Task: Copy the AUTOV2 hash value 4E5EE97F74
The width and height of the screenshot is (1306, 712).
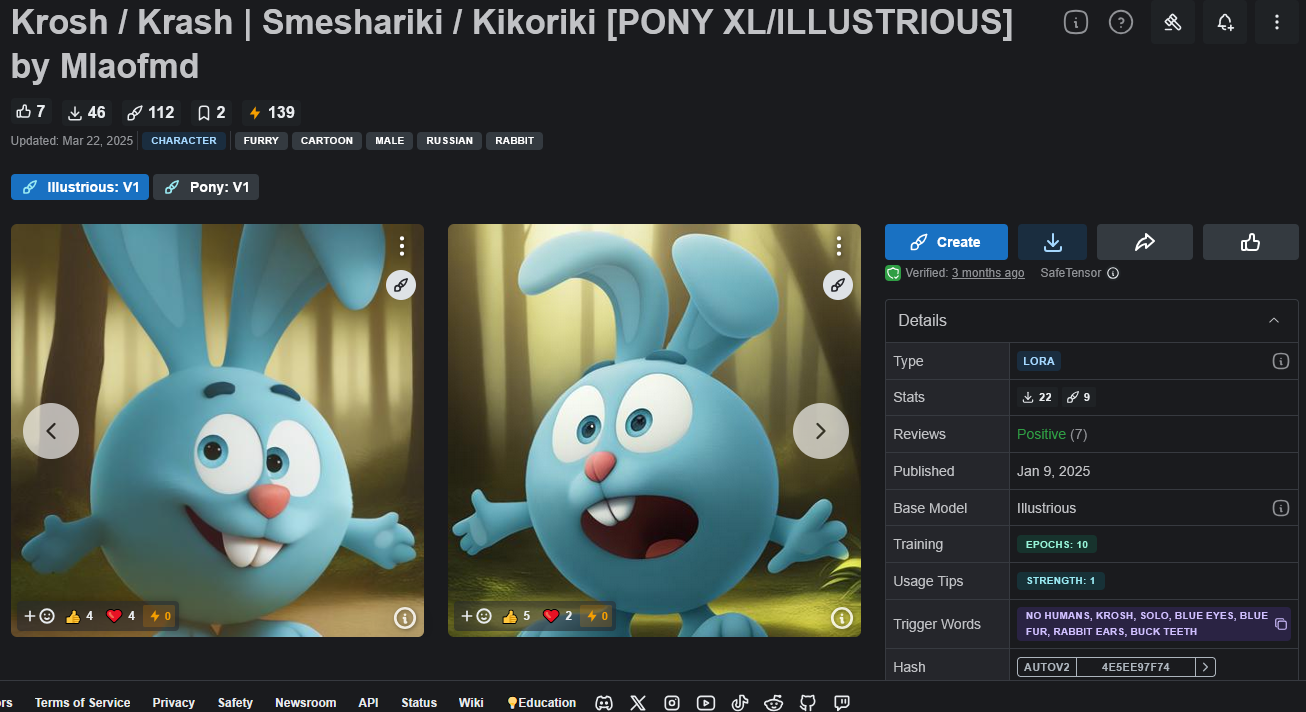Action: 1135,667
